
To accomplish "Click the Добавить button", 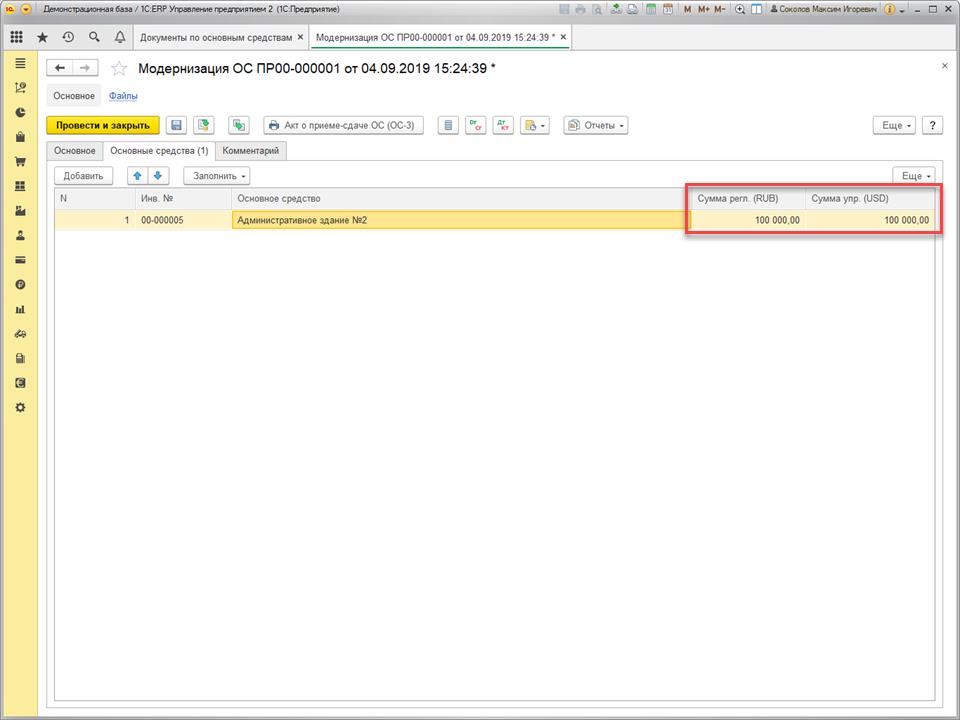I will click(83, 176).
